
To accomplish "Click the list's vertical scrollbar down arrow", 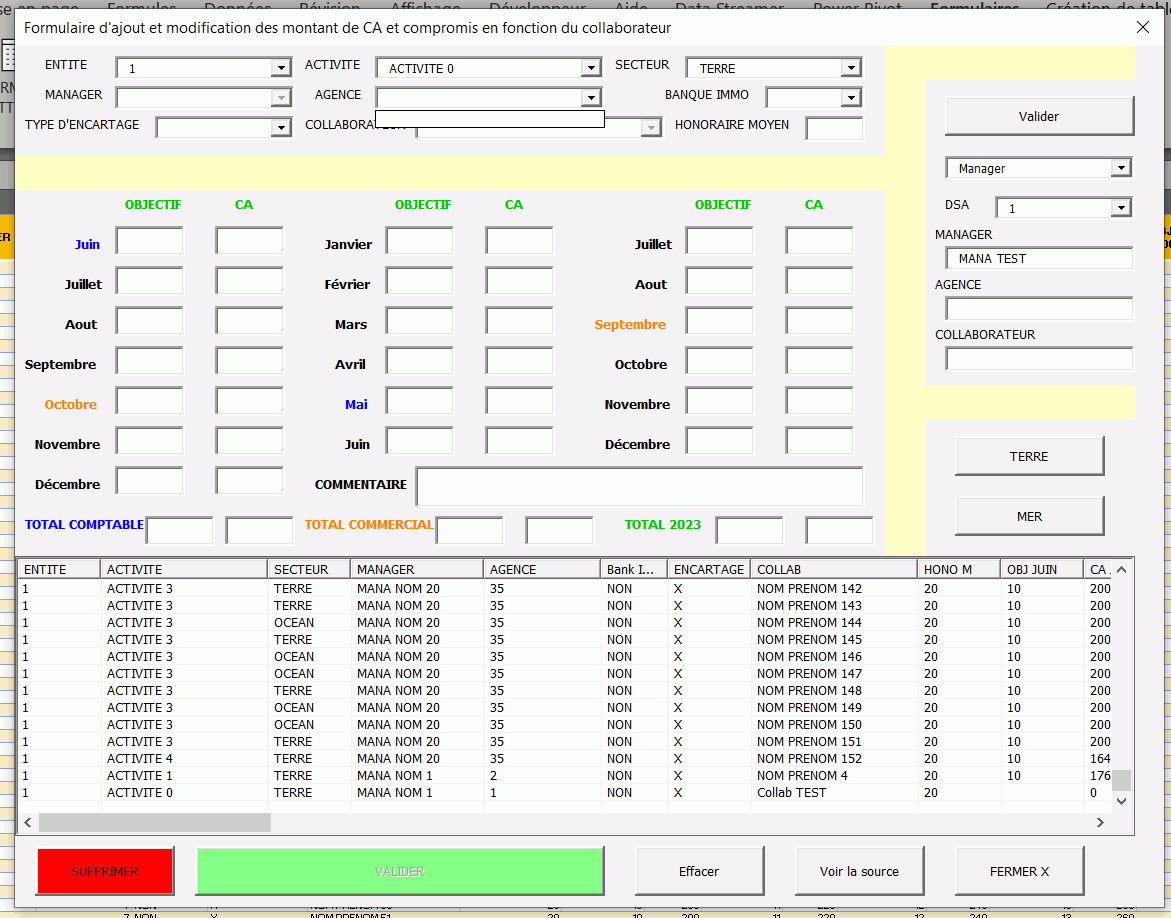I will (1121, 800).
